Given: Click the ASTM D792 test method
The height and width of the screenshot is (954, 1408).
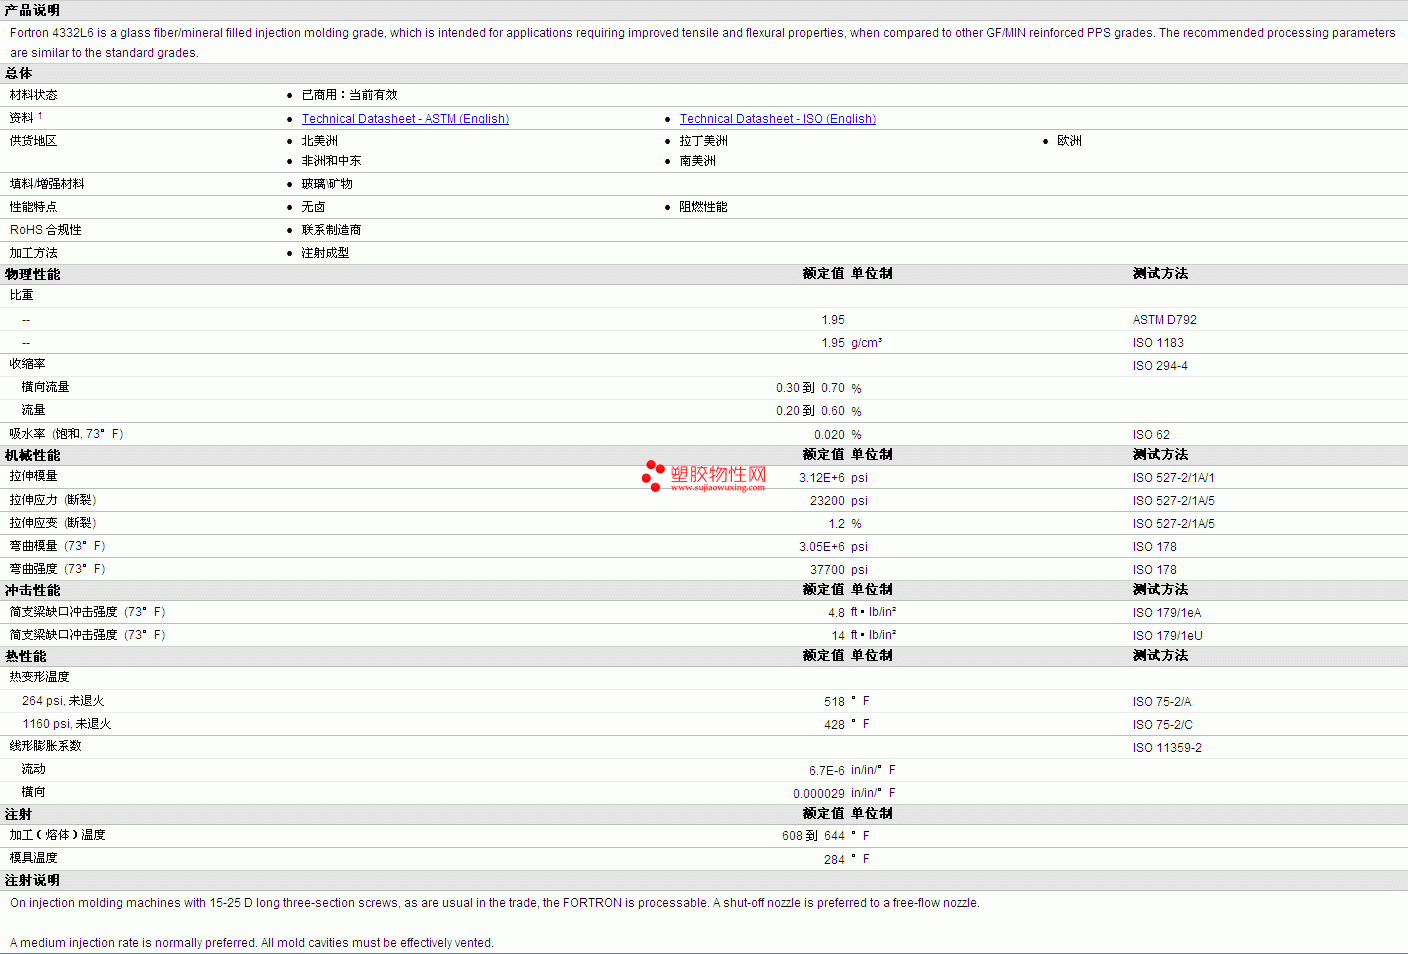Looking at the screenshot, I should click(x=1165, y=320).
